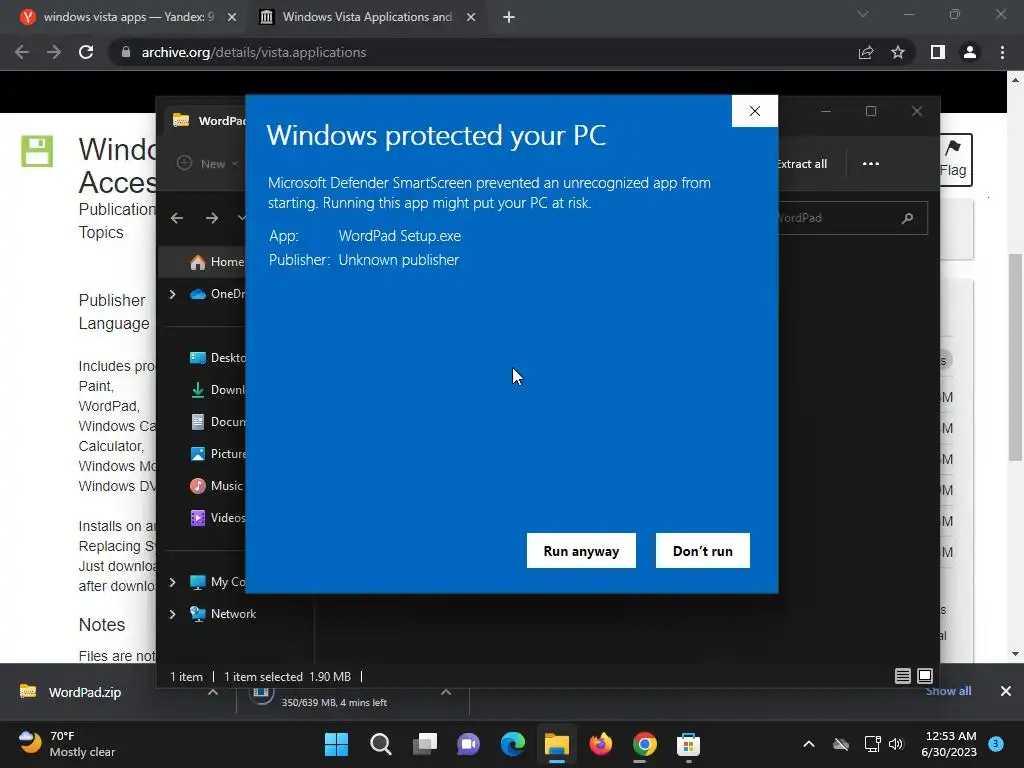Open Windows Start menu
This screenshot has width=1024, height=768.
(x=336, y=744)
